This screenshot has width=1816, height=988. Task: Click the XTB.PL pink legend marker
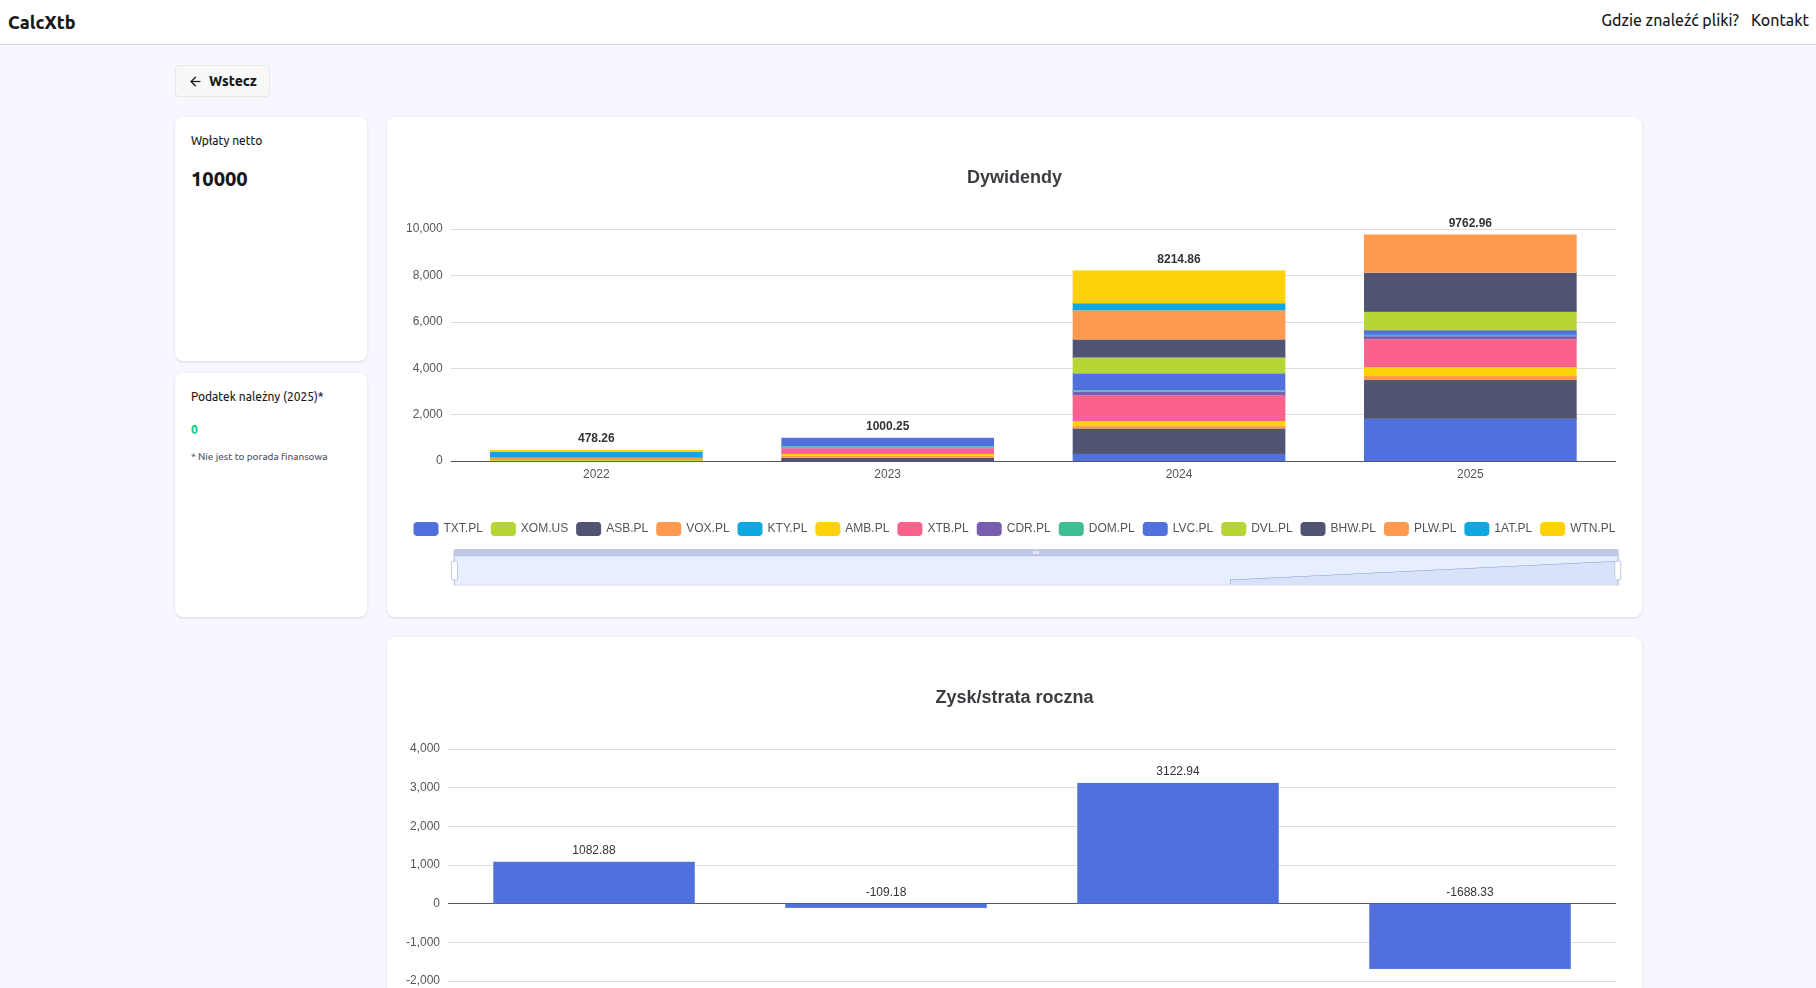pos(909,529)
